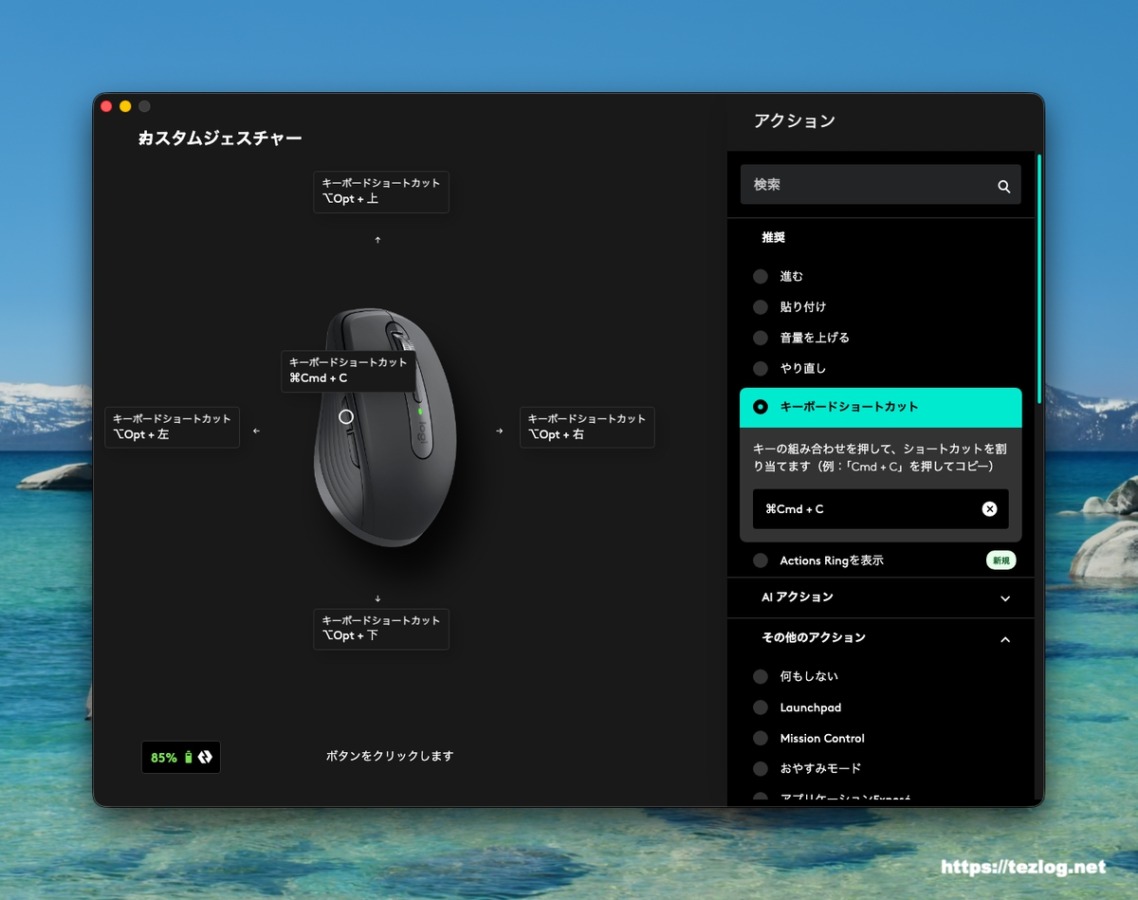Click the 85% battery indicator icon
Viewport: 1138px width, 900px height.
click(188, 757)
